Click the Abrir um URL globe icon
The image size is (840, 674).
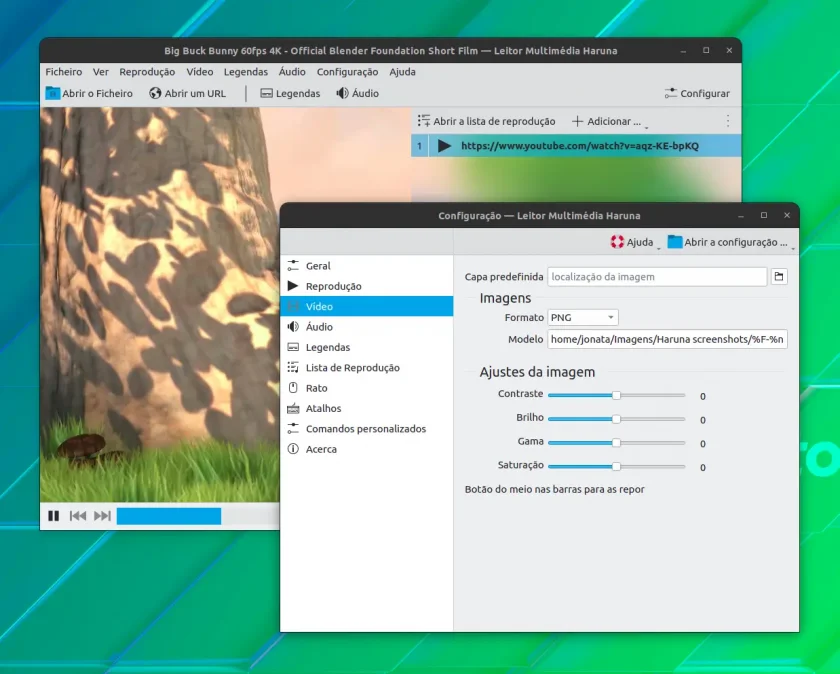pos(155,93)
